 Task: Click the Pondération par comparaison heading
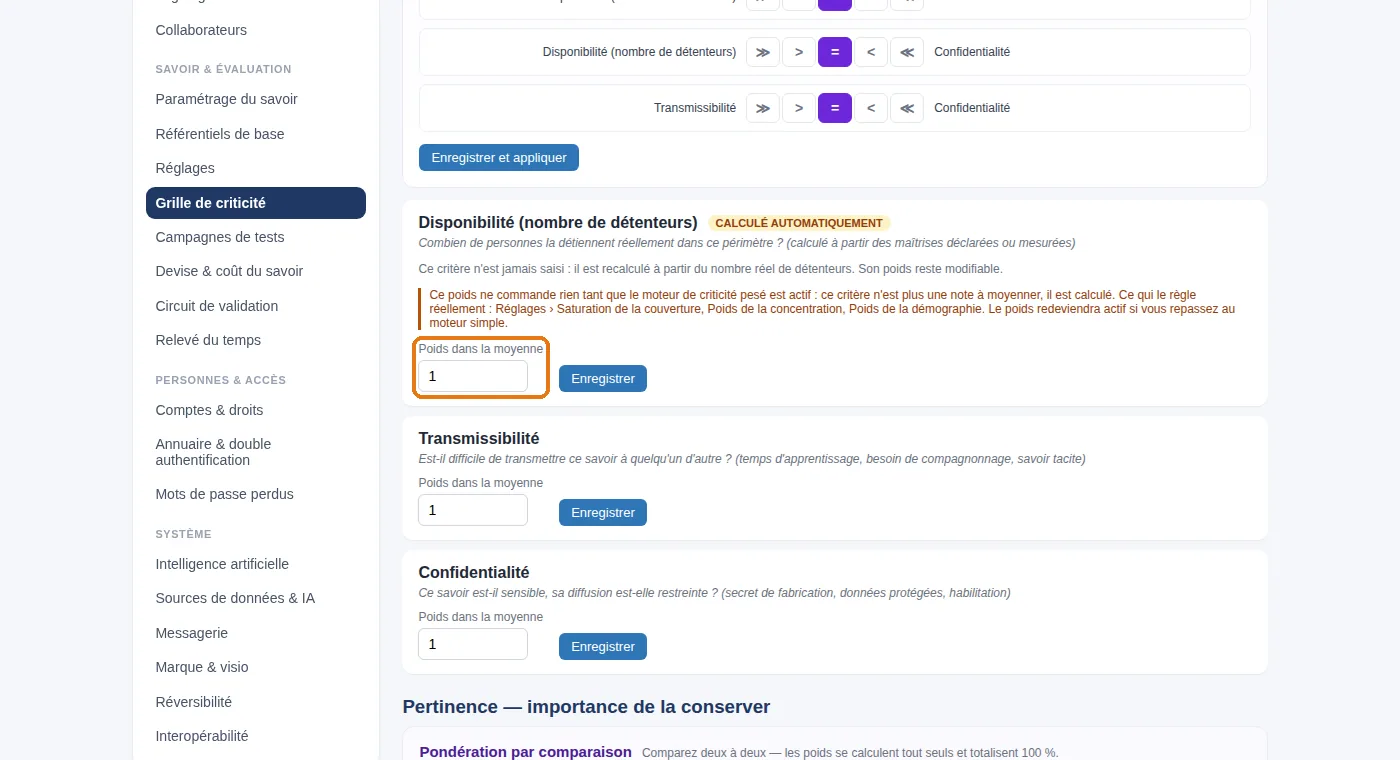(x=526, y=752)
